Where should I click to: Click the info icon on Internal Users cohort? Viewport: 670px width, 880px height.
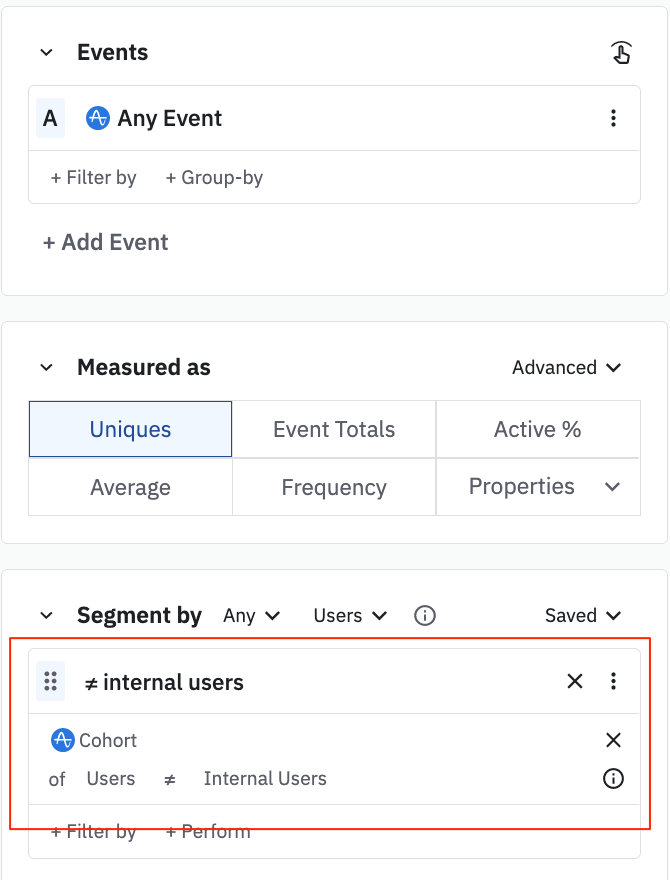613,778
